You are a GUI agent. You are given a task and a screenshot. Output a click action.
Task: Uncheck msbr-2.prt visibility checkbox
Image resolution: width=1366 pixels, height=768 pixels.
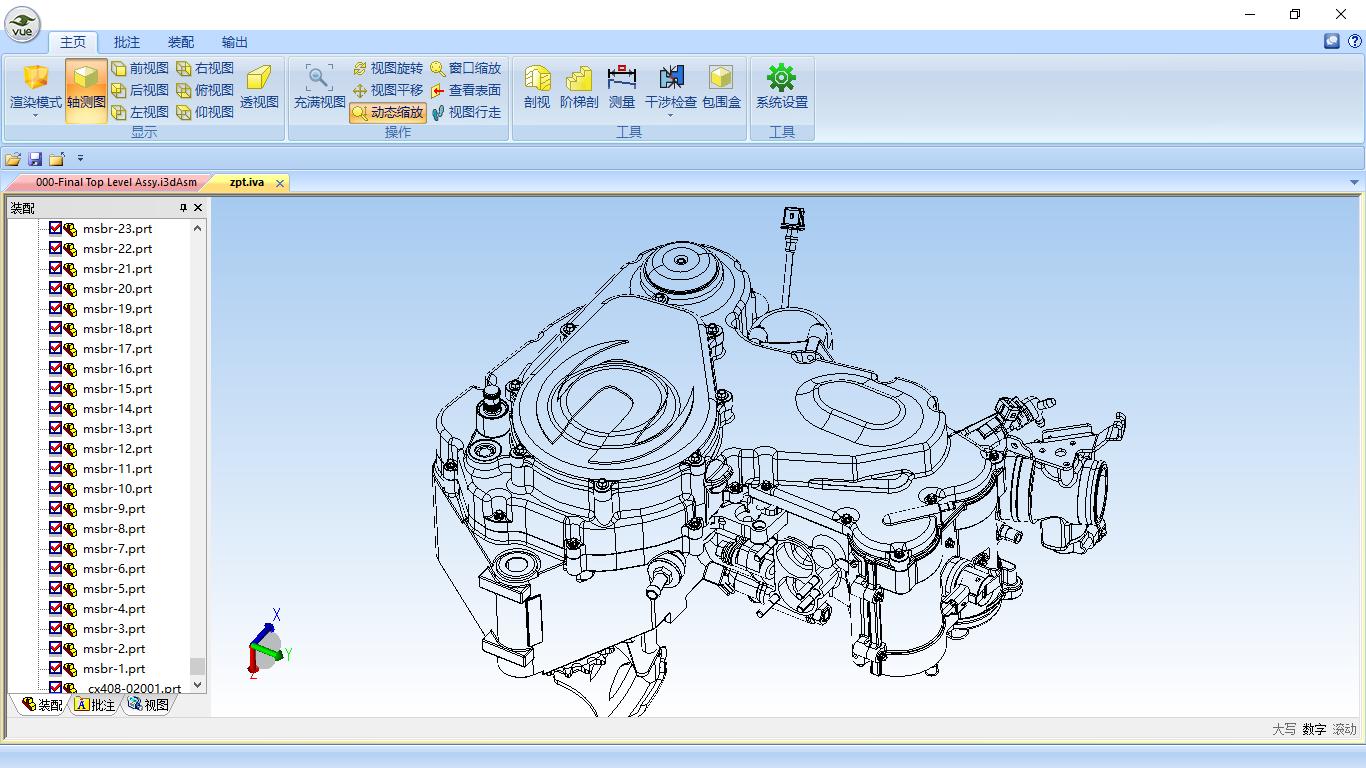56,648
